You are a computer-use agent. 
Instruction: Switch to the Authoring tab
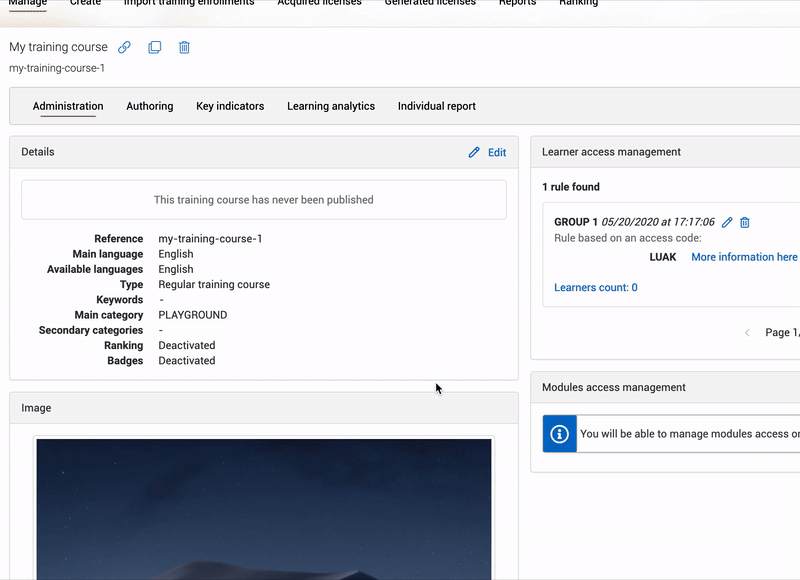point(149,106)
